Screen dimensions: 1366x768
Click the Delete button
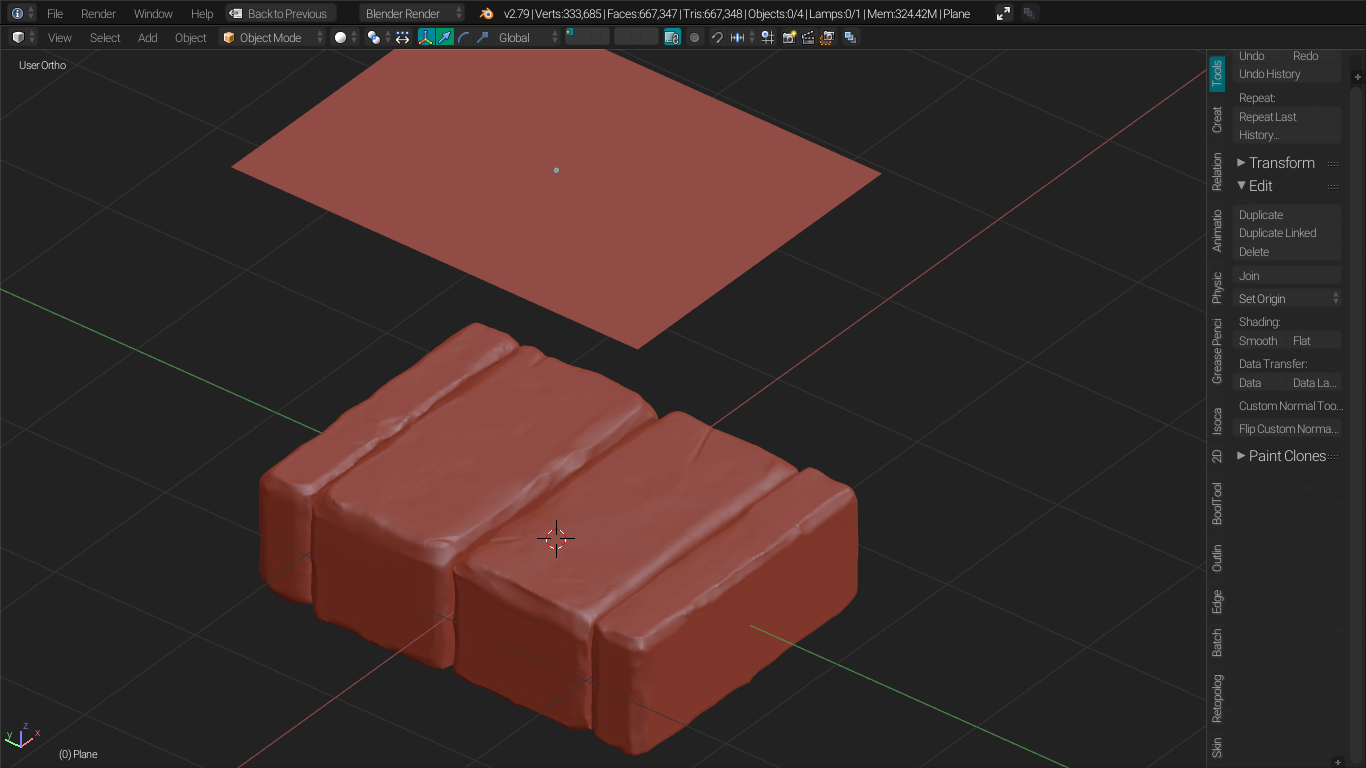click(1287, 252)
